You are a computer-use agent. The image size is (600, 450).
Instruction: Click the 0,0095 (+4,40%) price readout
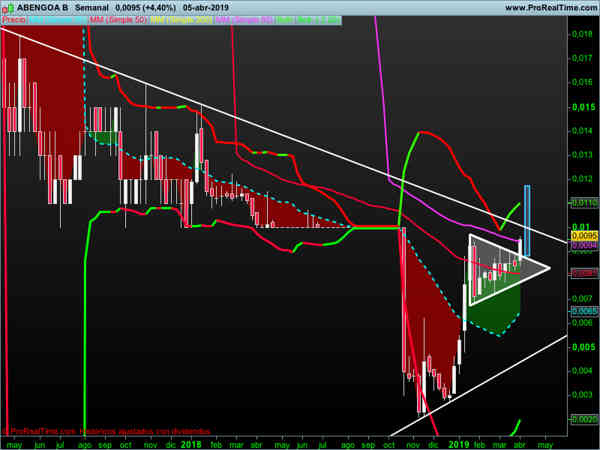[x=145, y=7]
